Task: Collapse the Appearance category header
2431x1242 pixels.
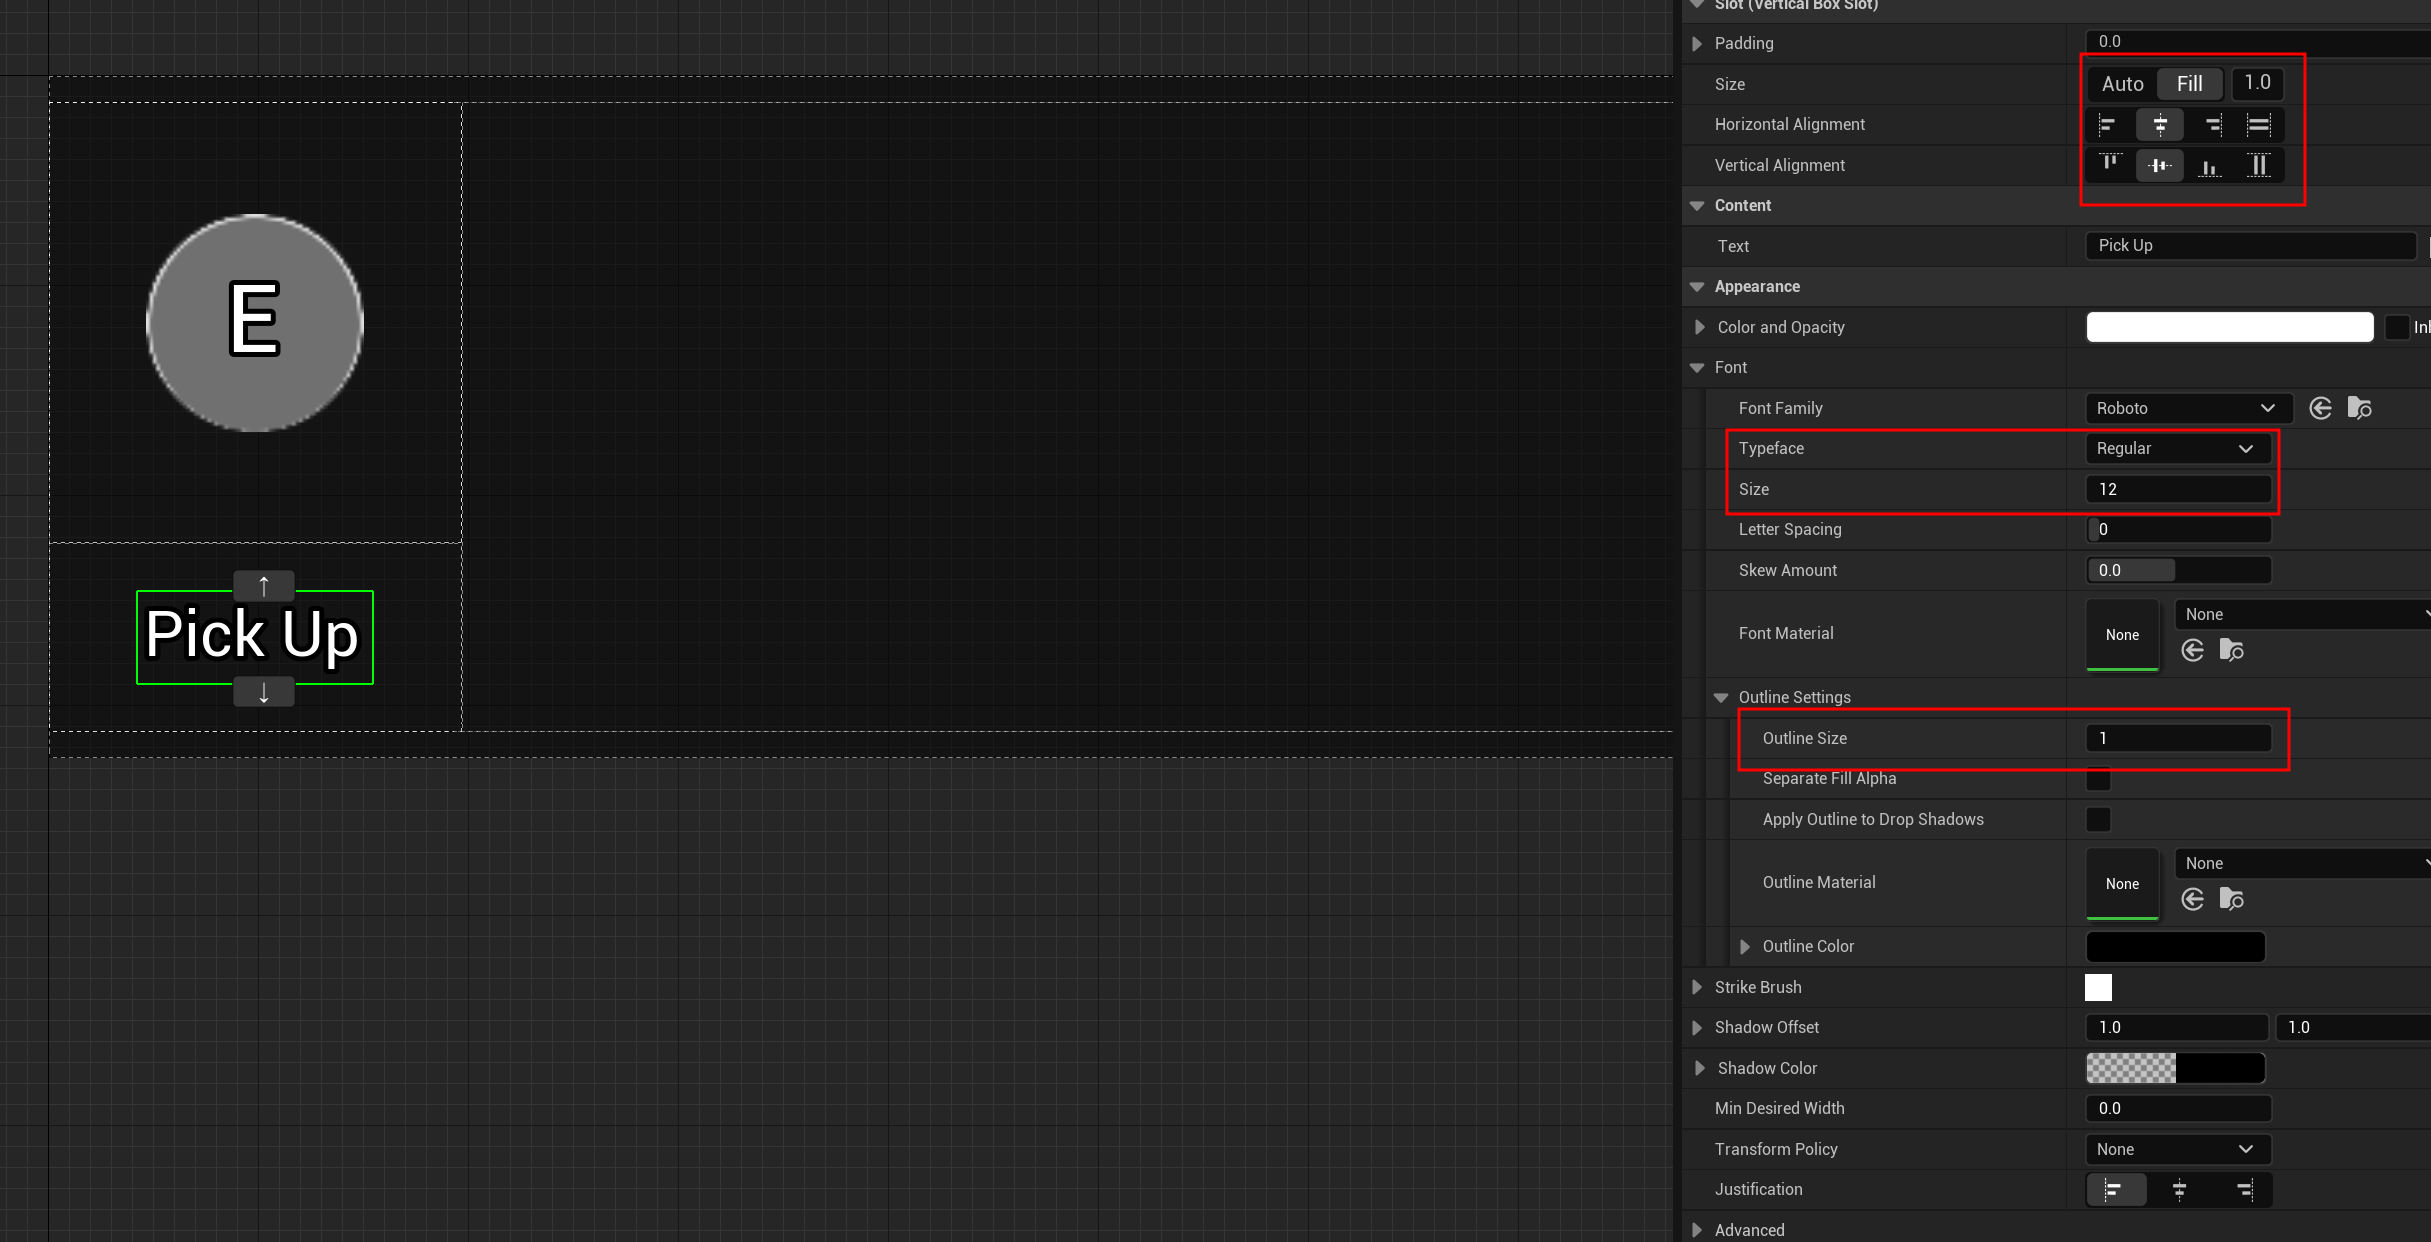Action: [1697, 287]
